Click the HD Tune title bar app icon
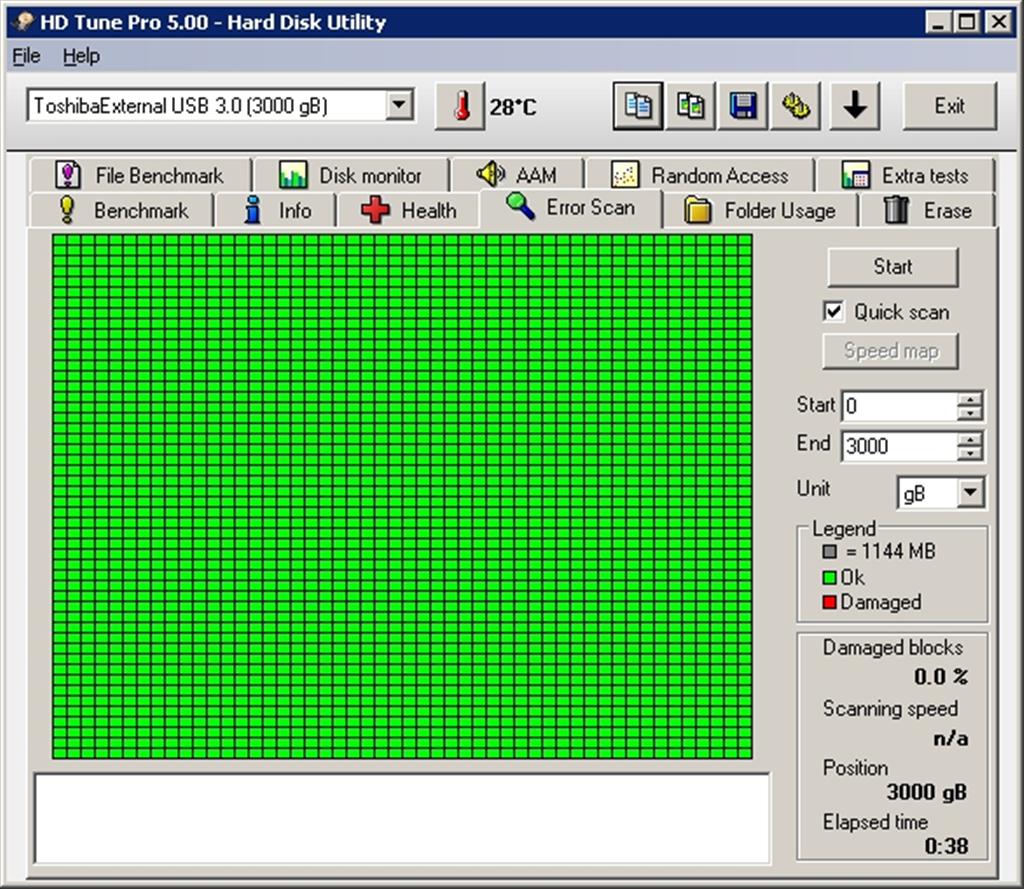1024x889 pixels. pyautogui.click(x=24, y=22)
